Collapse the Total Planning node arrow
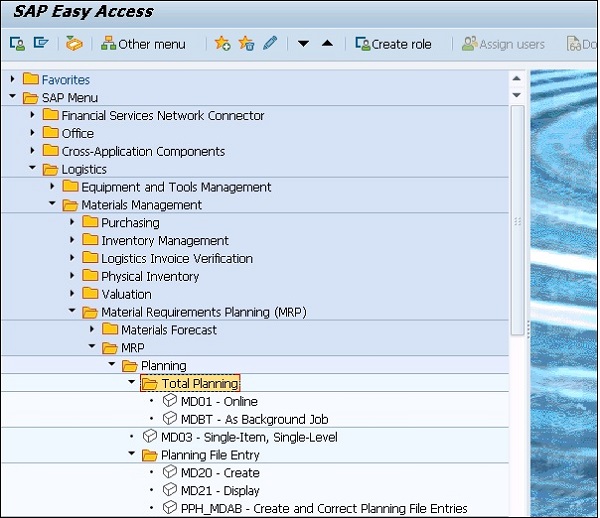This screenshot has width=600, height=518. [x=132, y=382]
